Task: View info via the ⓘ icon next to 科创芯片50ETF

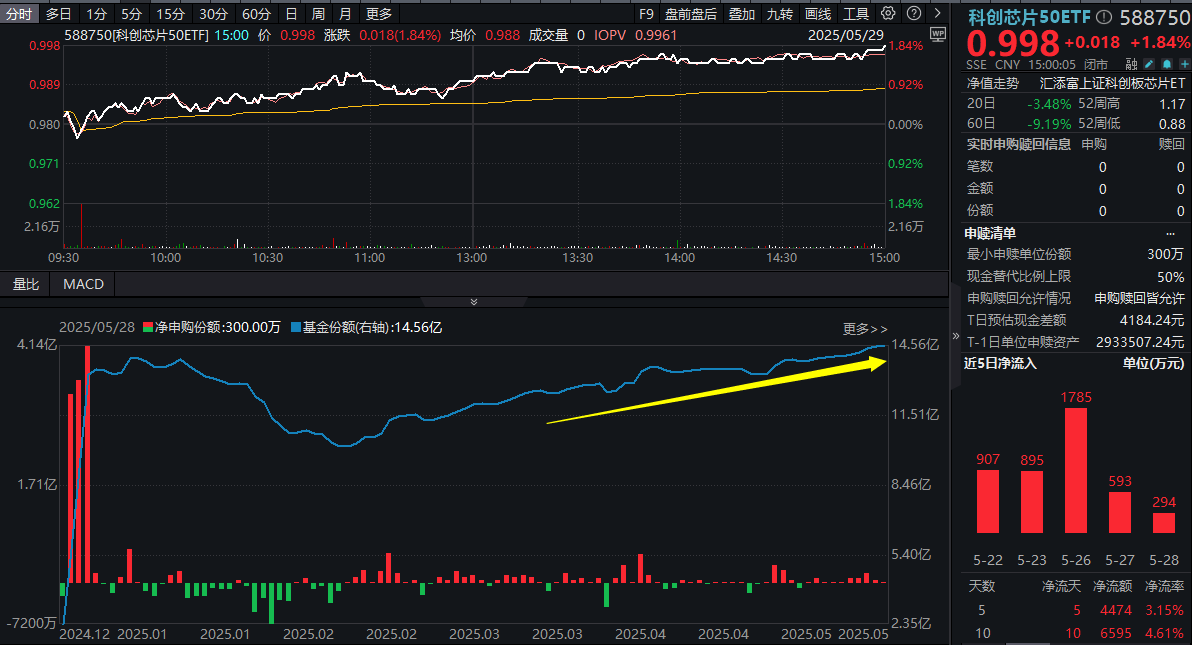Action: (1102, 16)
